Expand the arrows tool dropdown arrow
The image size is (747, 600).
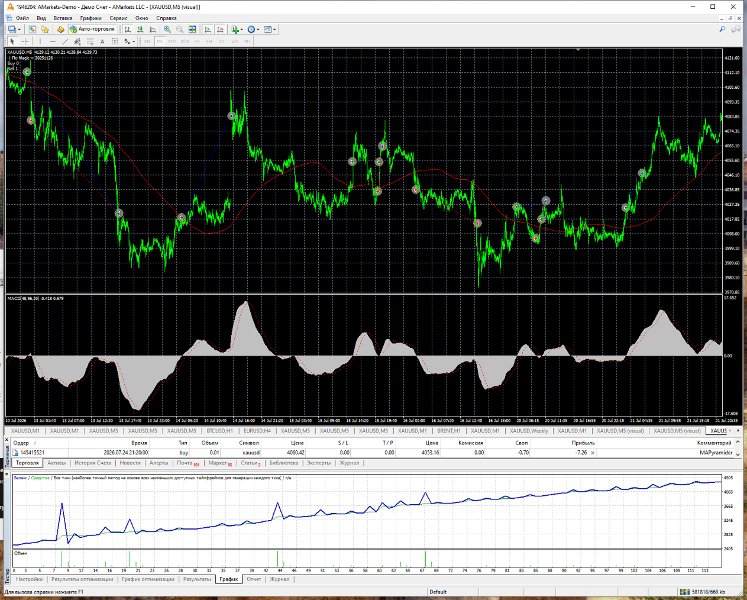(x=134, y=41)
